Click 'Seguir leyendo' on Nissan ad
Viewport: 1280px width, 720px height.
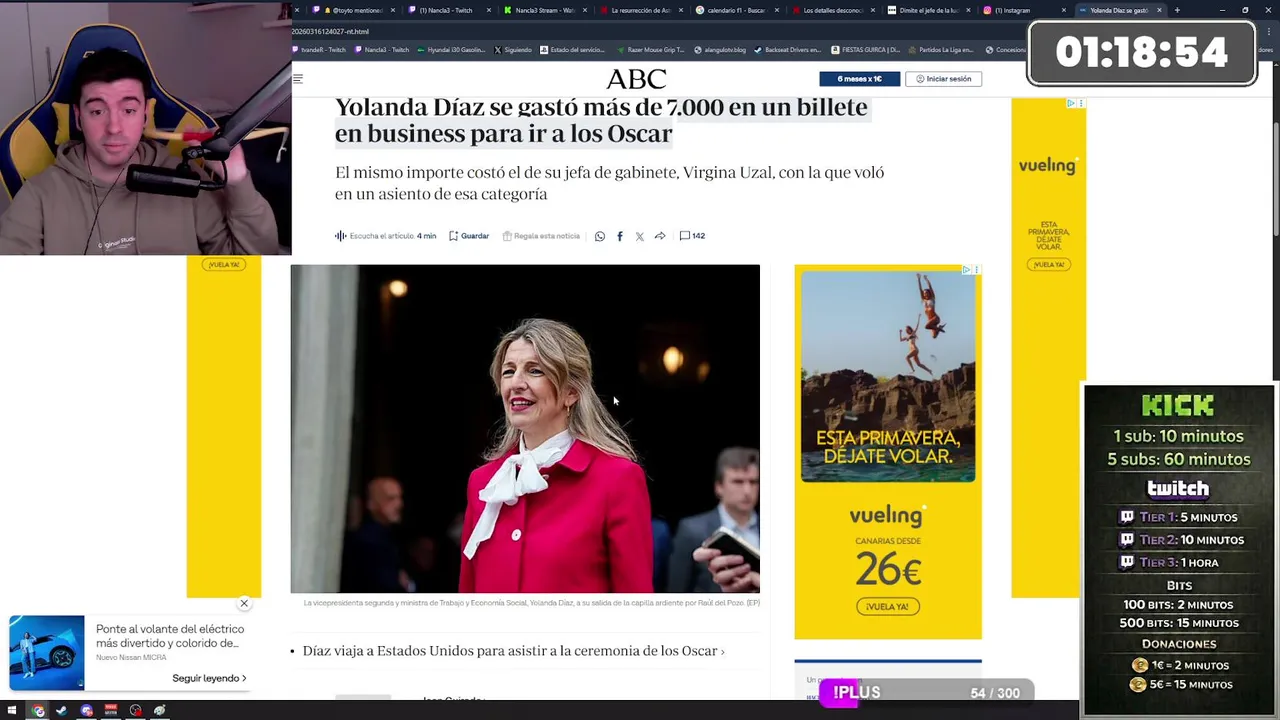tap(209, 678)
